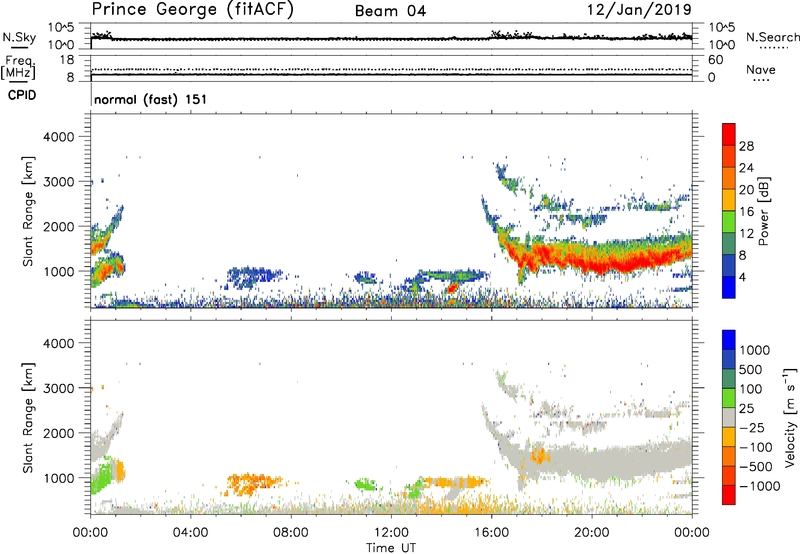Click the "Time UT" axis title
Viewport: 800px width, 554px height.
(391, 548)
